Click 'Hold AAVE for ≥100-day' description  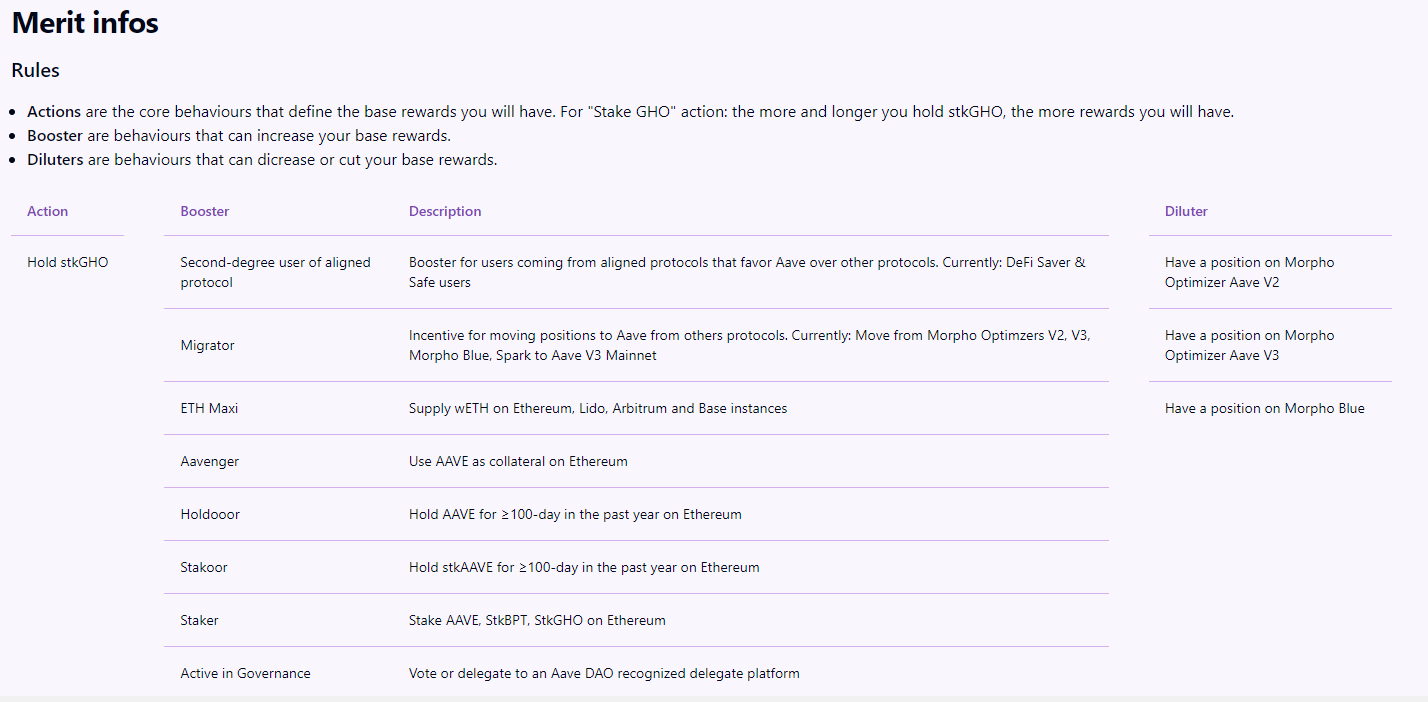(x=575, y=514)
